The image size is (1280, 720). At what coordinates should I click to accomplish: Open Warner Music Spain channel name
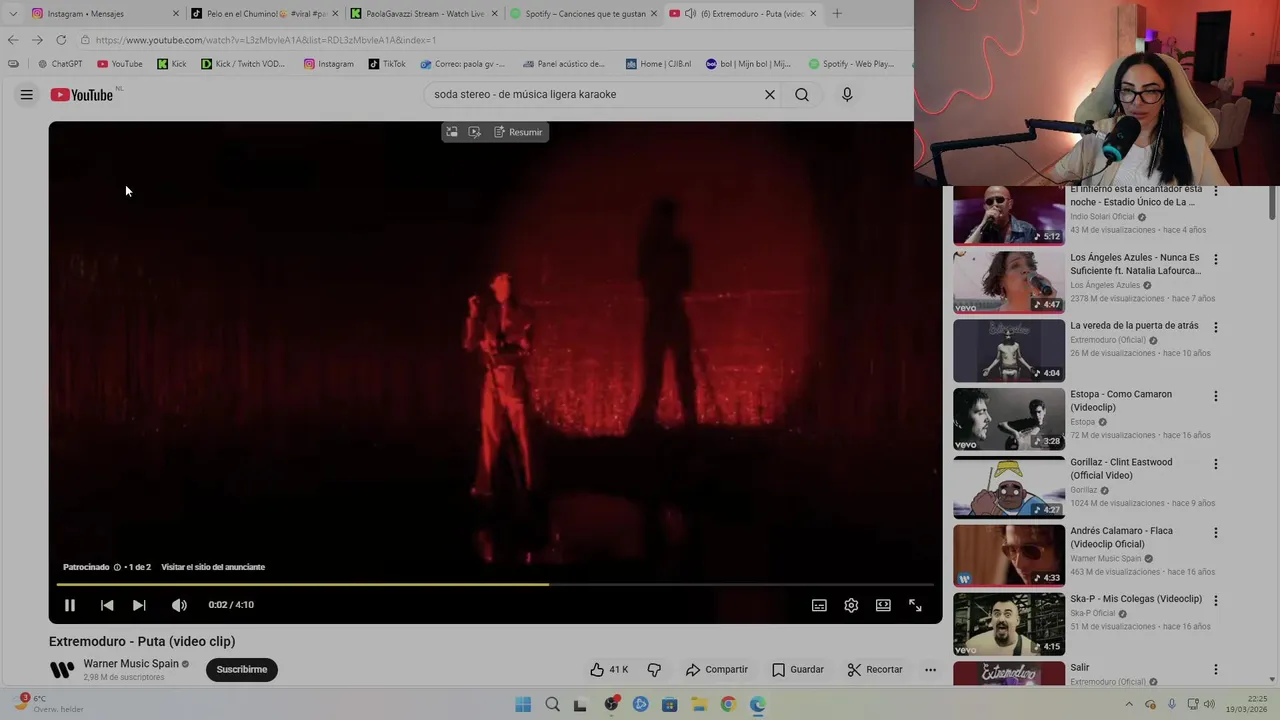[x=131, y=664]
